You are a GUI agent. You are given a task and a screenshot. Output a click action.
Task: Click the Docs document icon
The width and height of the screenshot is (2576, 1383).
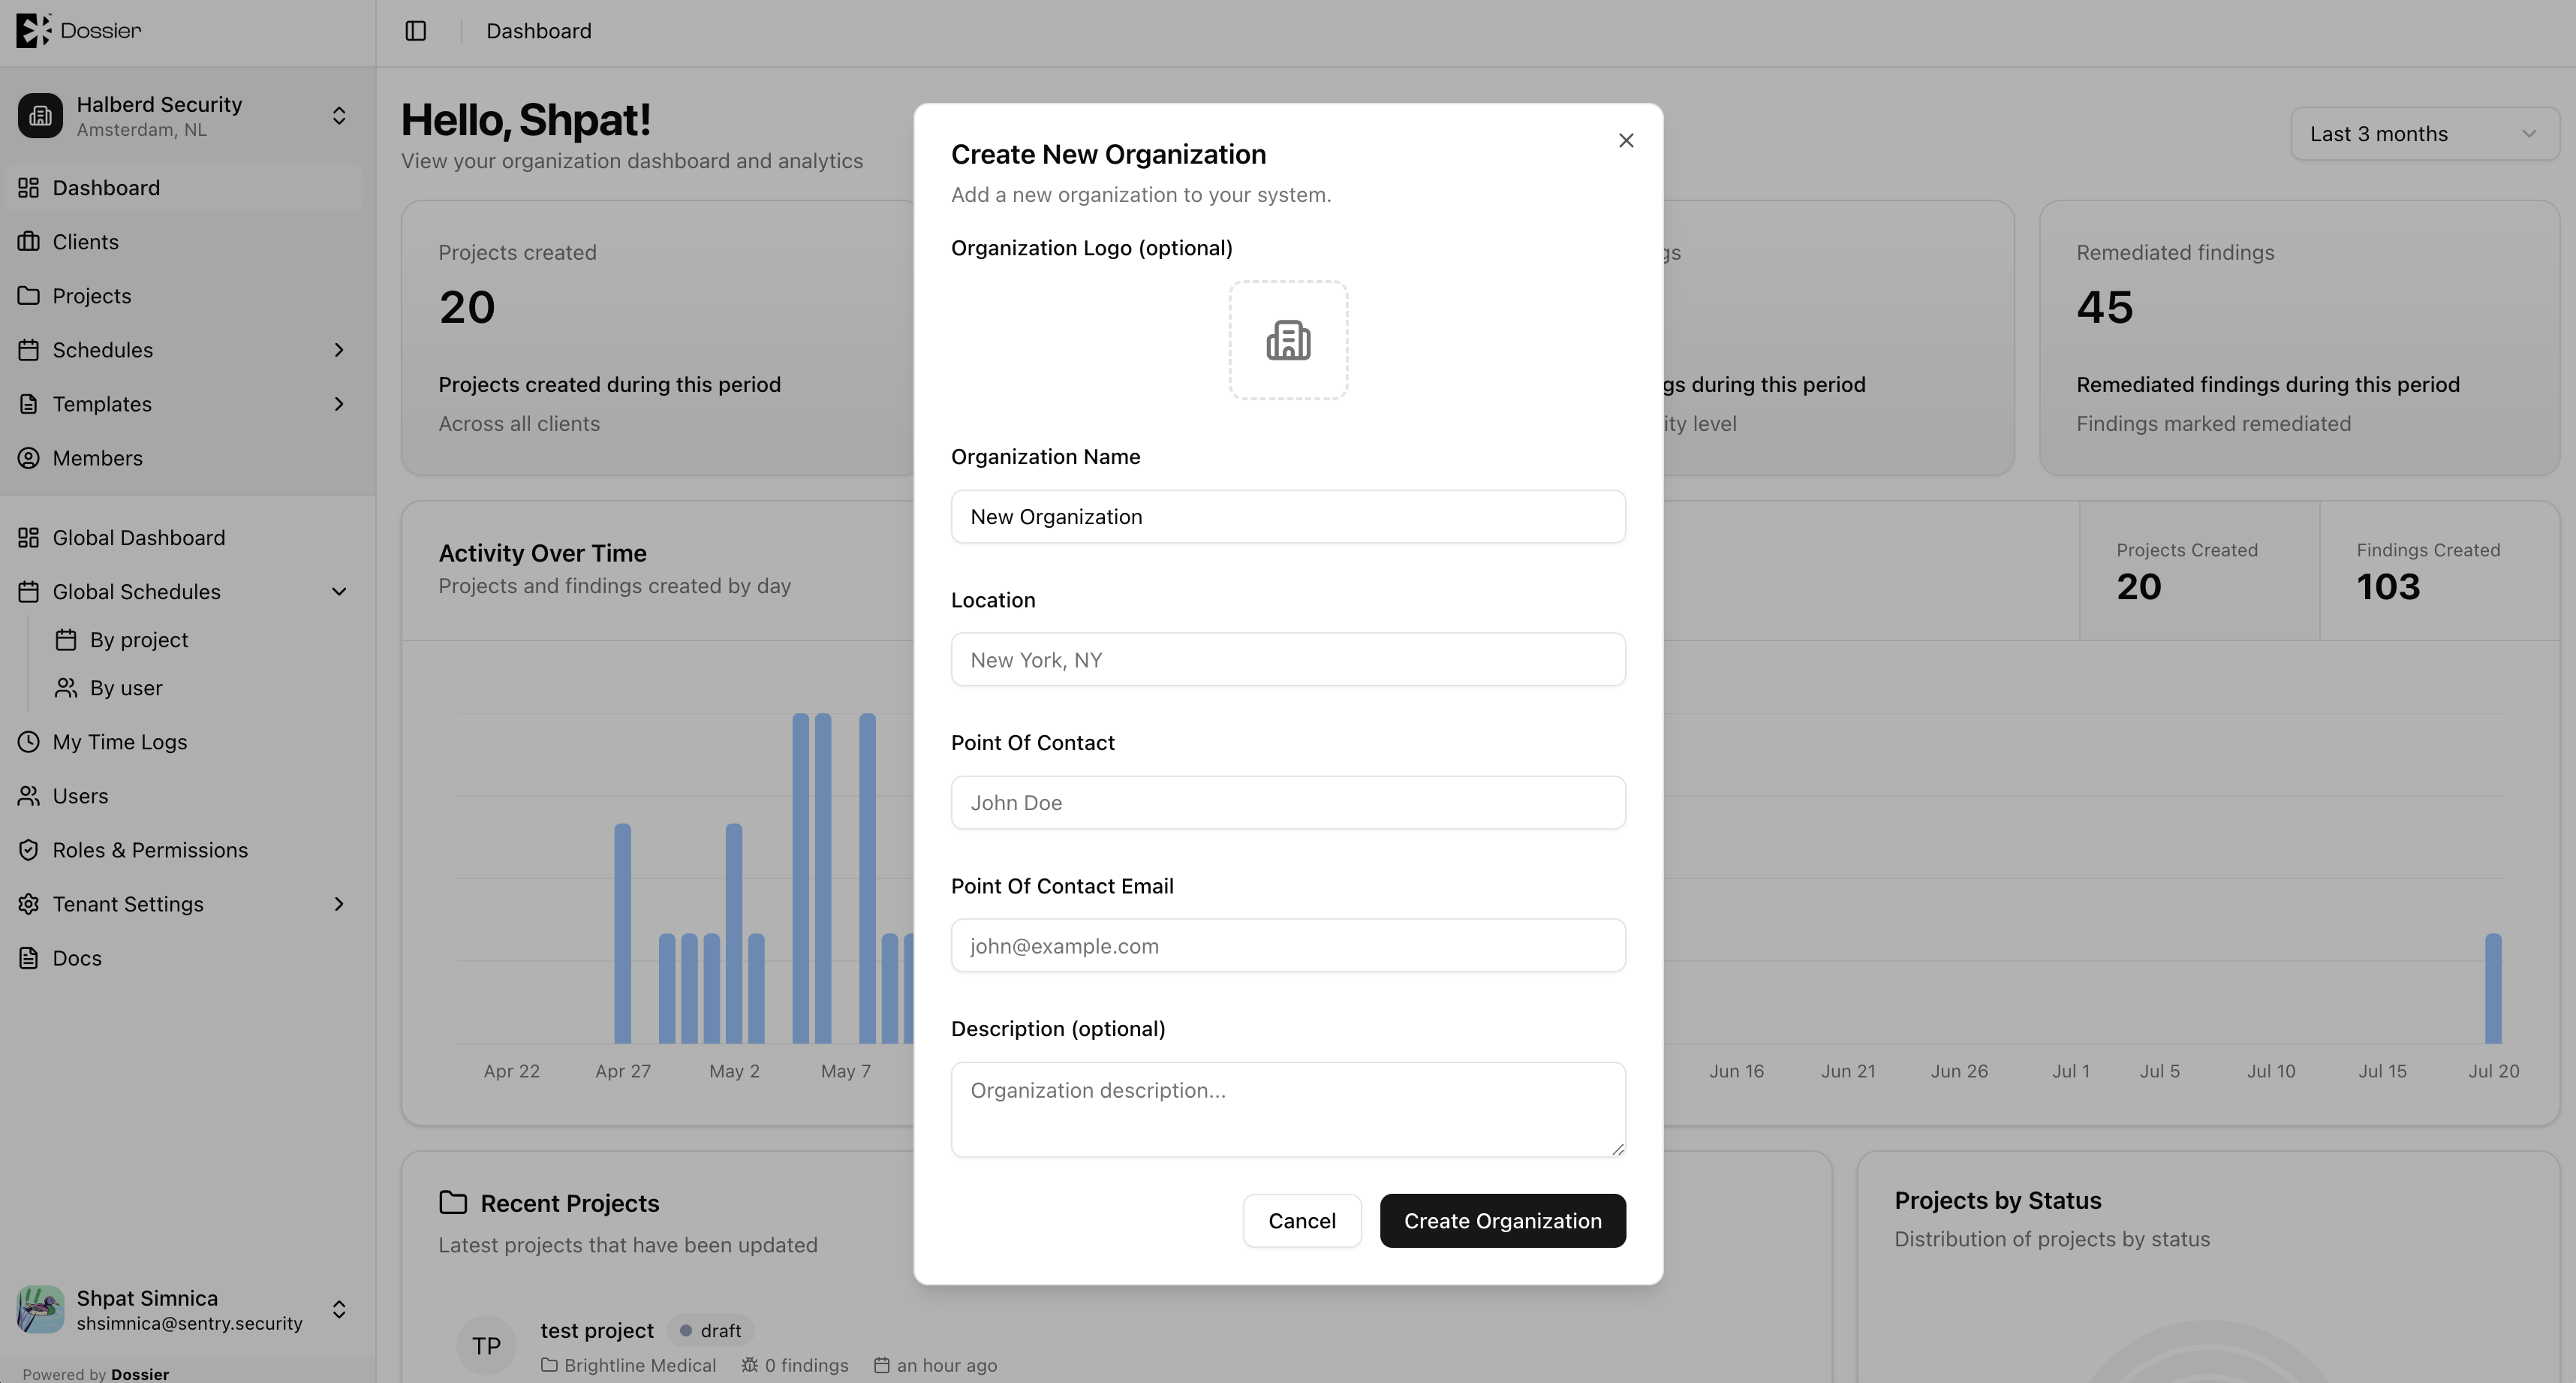29,958
